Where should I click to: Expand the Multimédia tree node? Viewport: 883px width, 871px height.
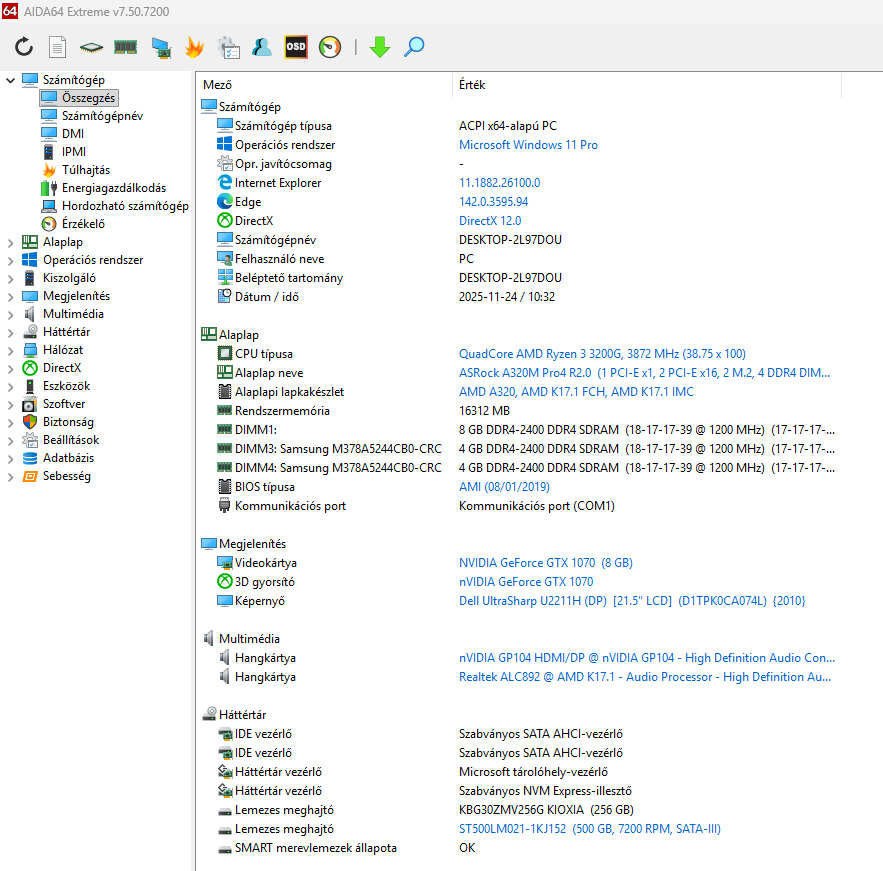pyautogui.click(x=10, y=314)
